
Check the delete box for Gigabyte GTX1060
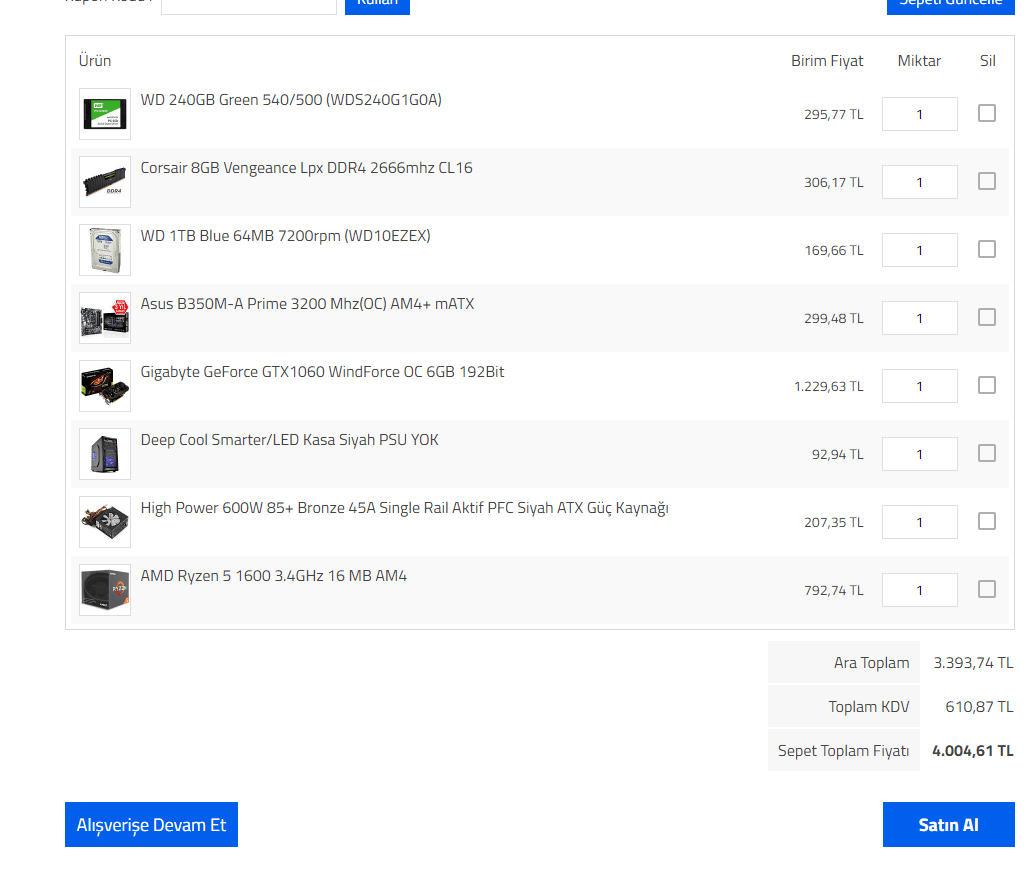[986, 385]
